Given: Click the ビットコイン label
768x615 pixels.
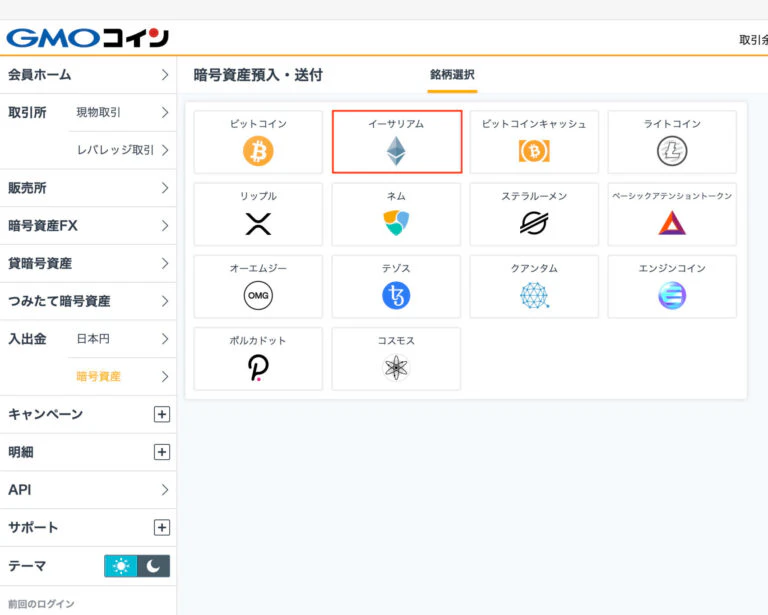Looking at the screenshot, I should (258, 124).
